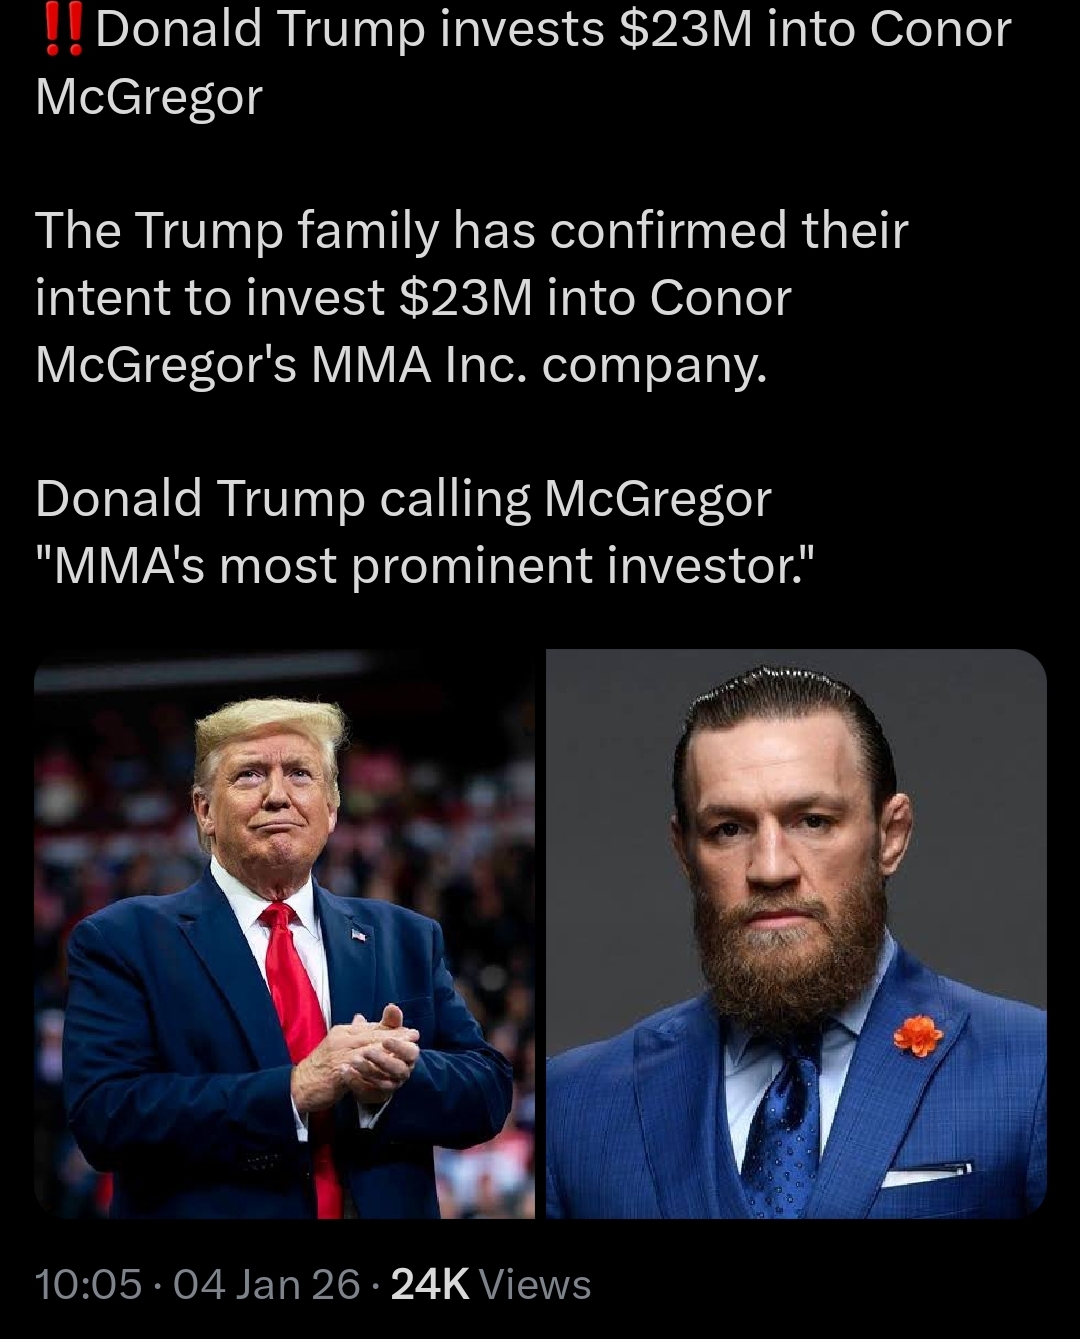Click the white pocket square on blue suit

(x=926, y=1173)
